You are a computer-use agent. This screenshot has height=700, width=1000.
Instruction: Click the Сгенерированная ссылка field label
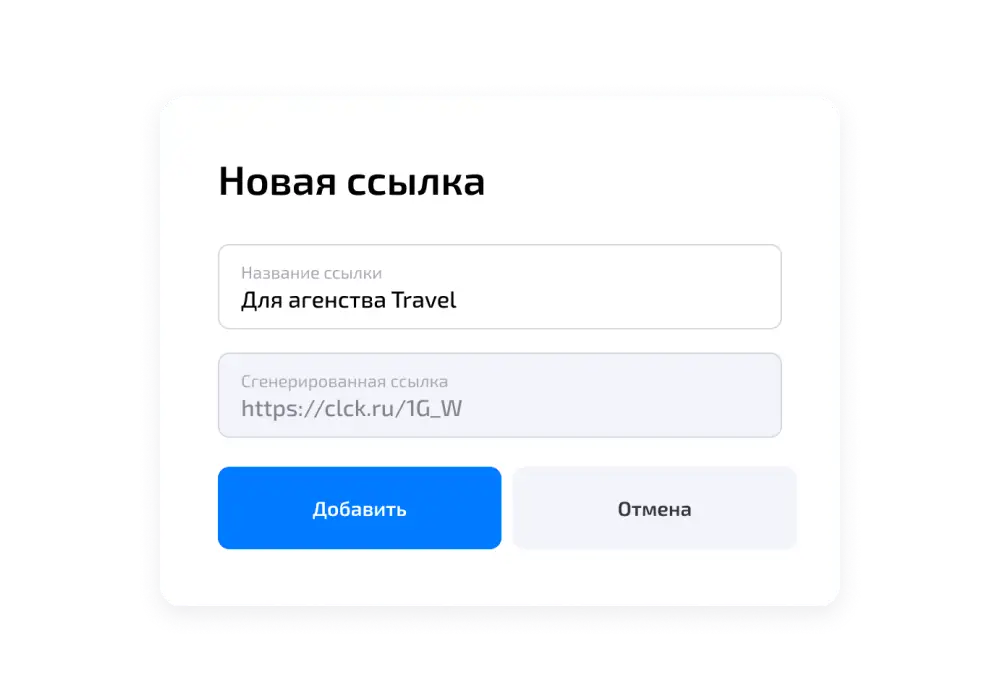(x=344, y=381)
